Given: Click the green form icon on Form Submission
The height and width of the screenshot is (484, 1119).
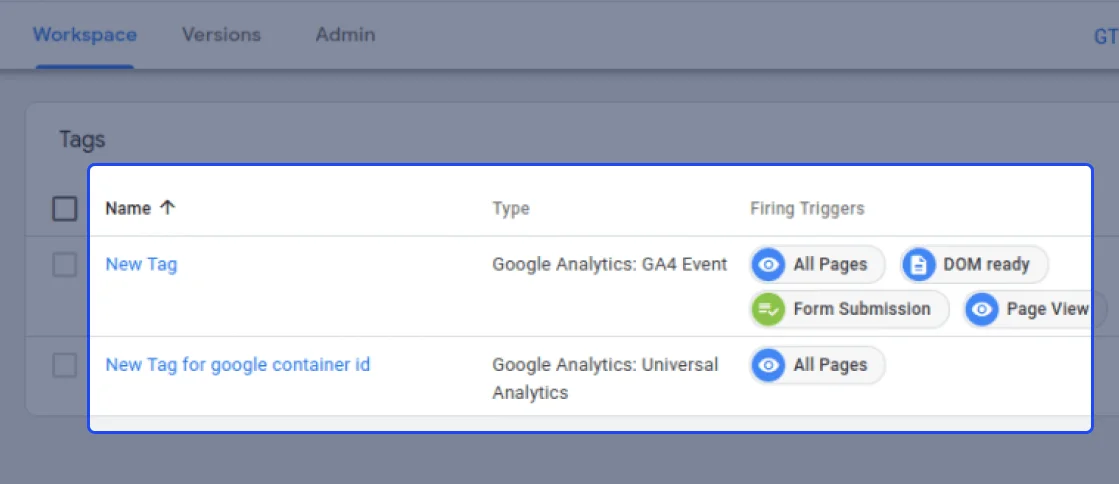Looking at the screenshot, I should coord(769,309).
